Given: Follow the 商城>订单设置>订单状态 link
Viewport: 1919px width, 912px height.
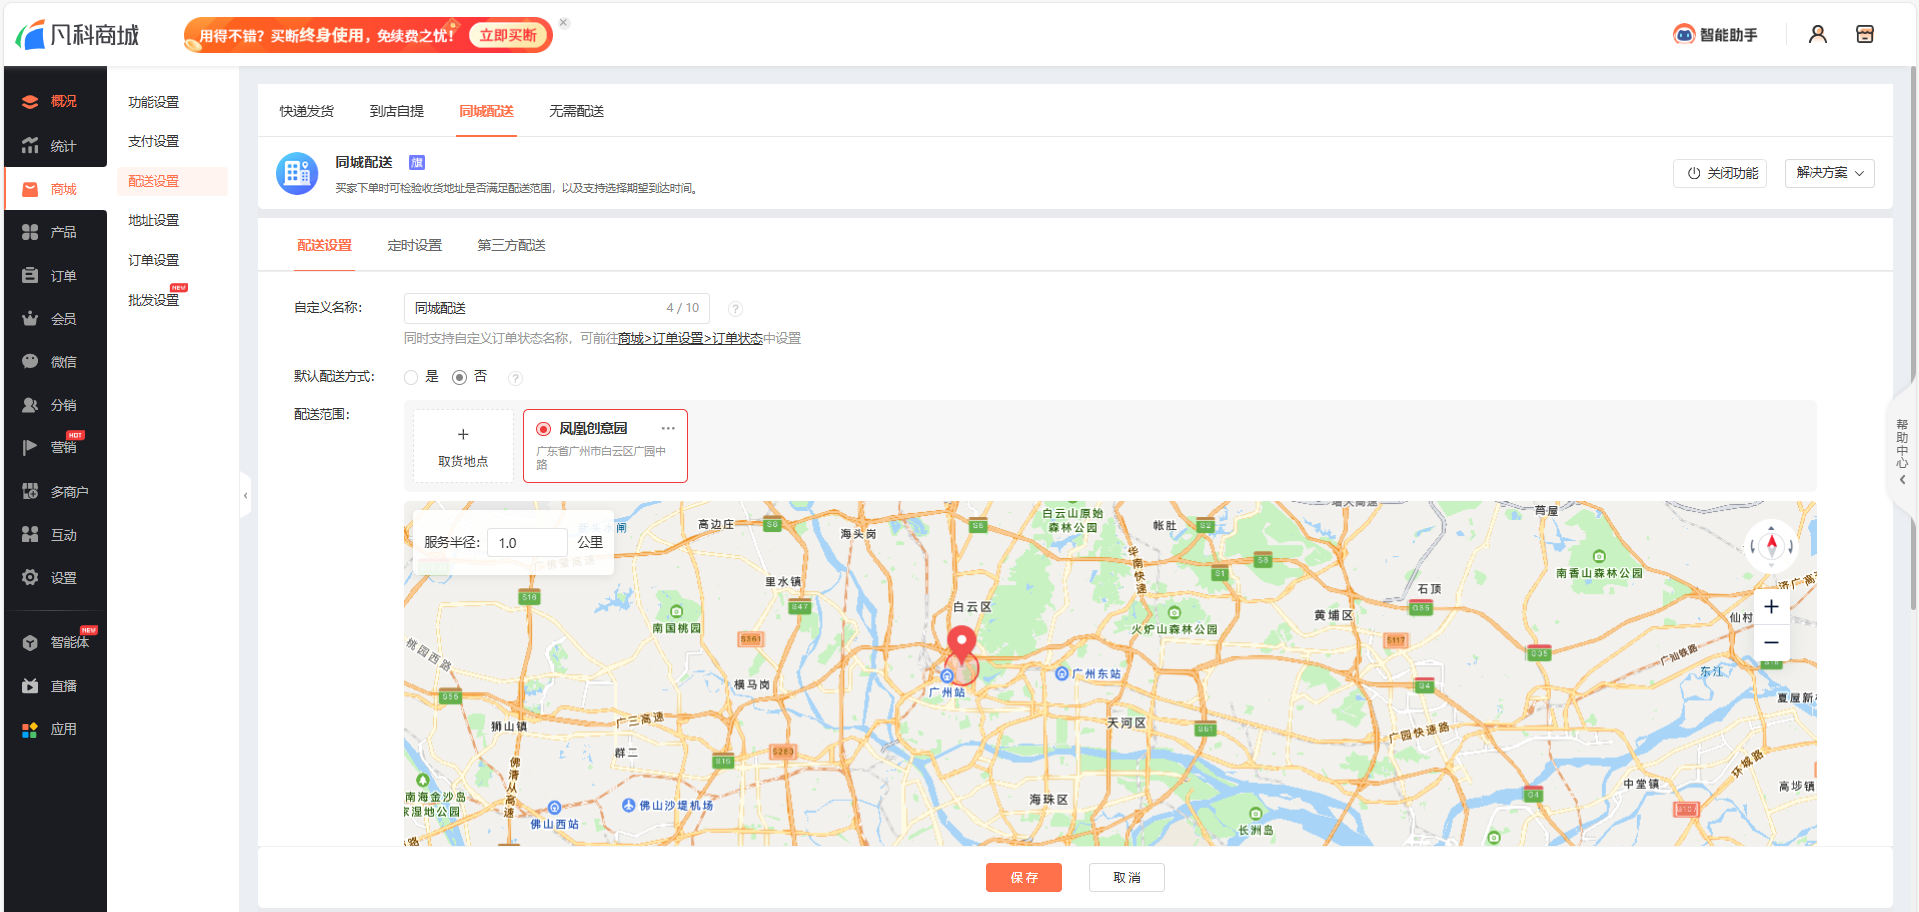Looking at the screenshot, I should pos(690,338).
